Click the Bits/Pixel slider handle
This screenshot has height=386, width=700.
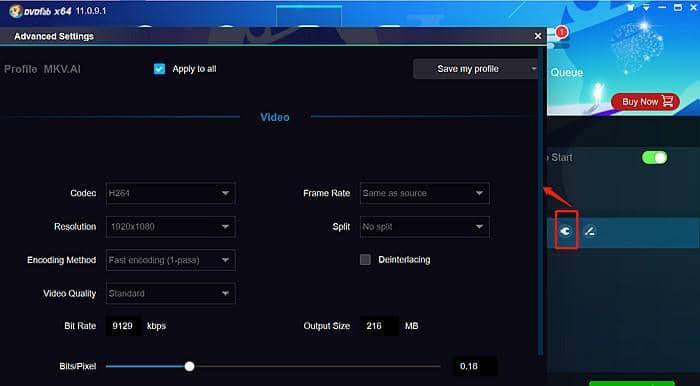click(x=190, y=366)
